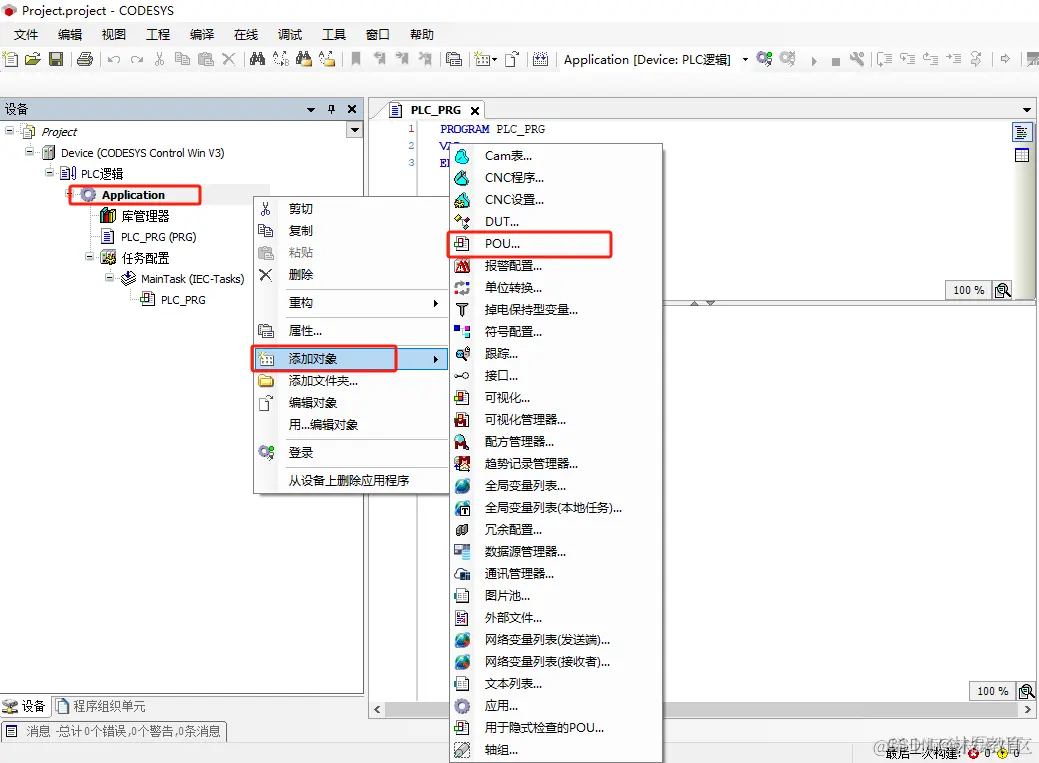The width and height of the screenshot is (1039, 763).
Task: Click the Start play icon in toolbar
Action: point(814,61)
